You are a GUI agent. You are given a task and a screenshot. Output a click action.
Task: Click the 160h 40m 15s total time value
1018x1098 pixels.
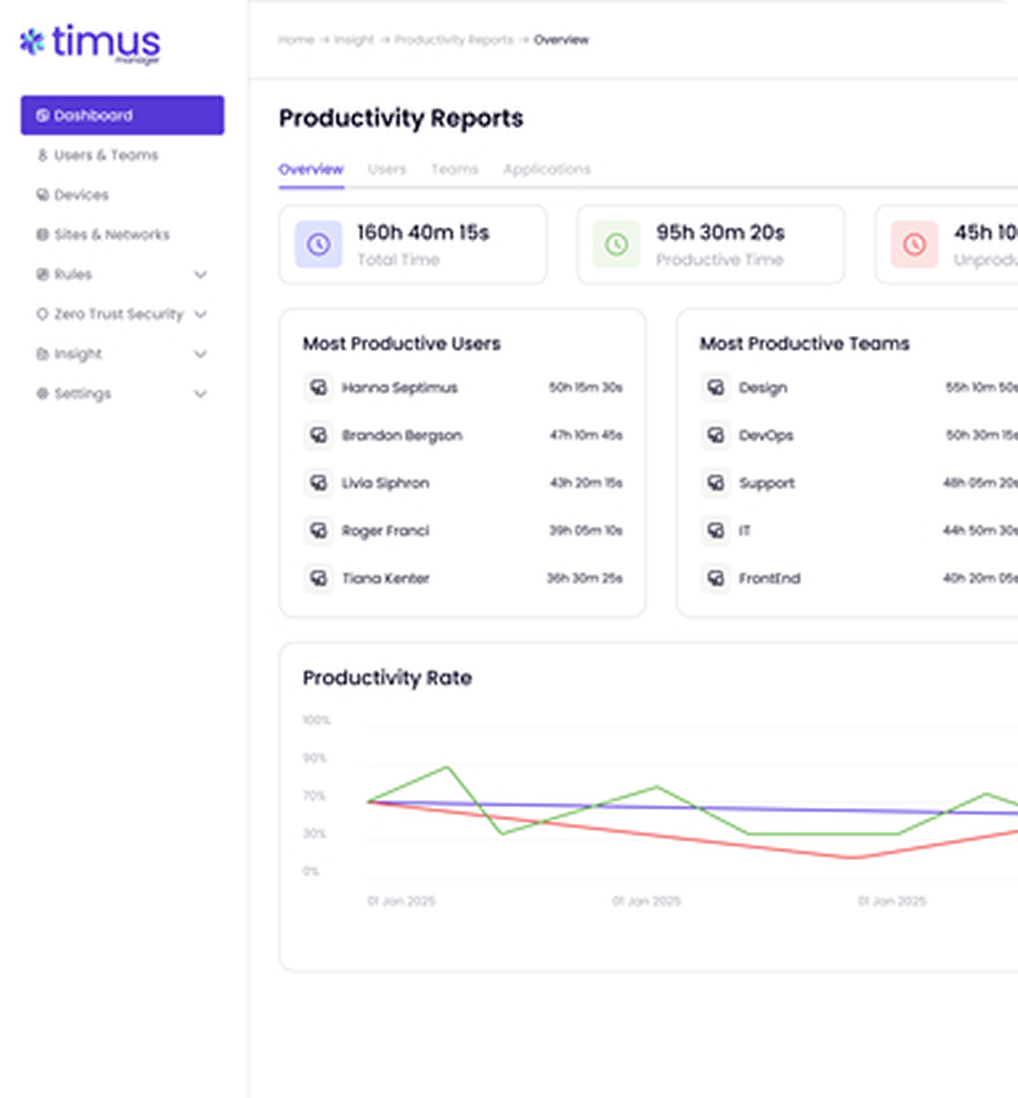(x=423, y=232)
